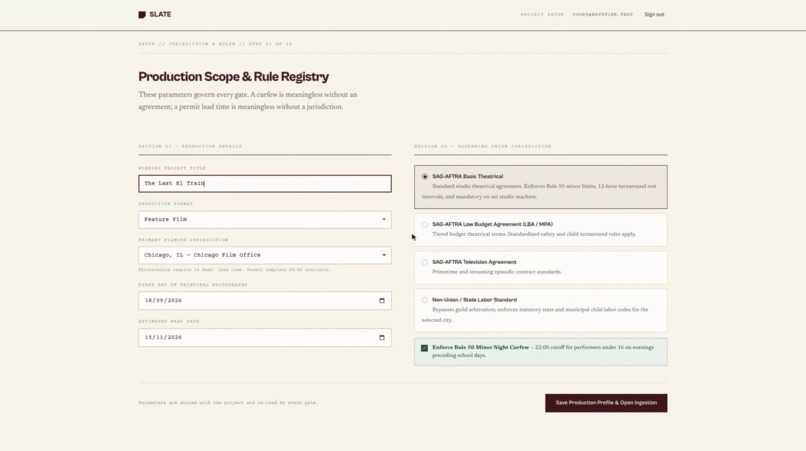Click the Section 01 Production Details label
Screen dimensions: 806x451
pos(190,147)
